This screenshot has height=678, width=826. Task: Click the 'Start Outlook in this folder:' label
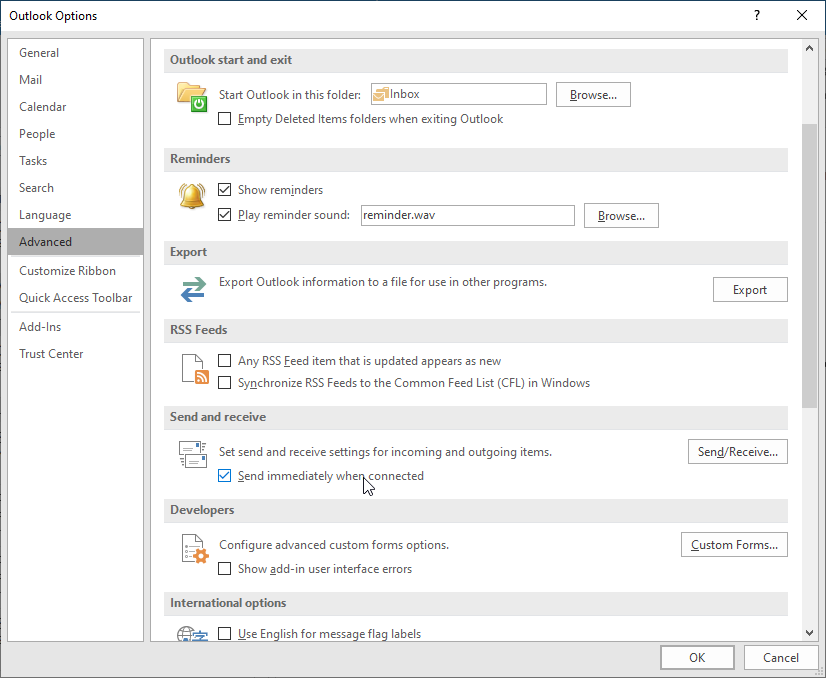[x=290, y=95]
